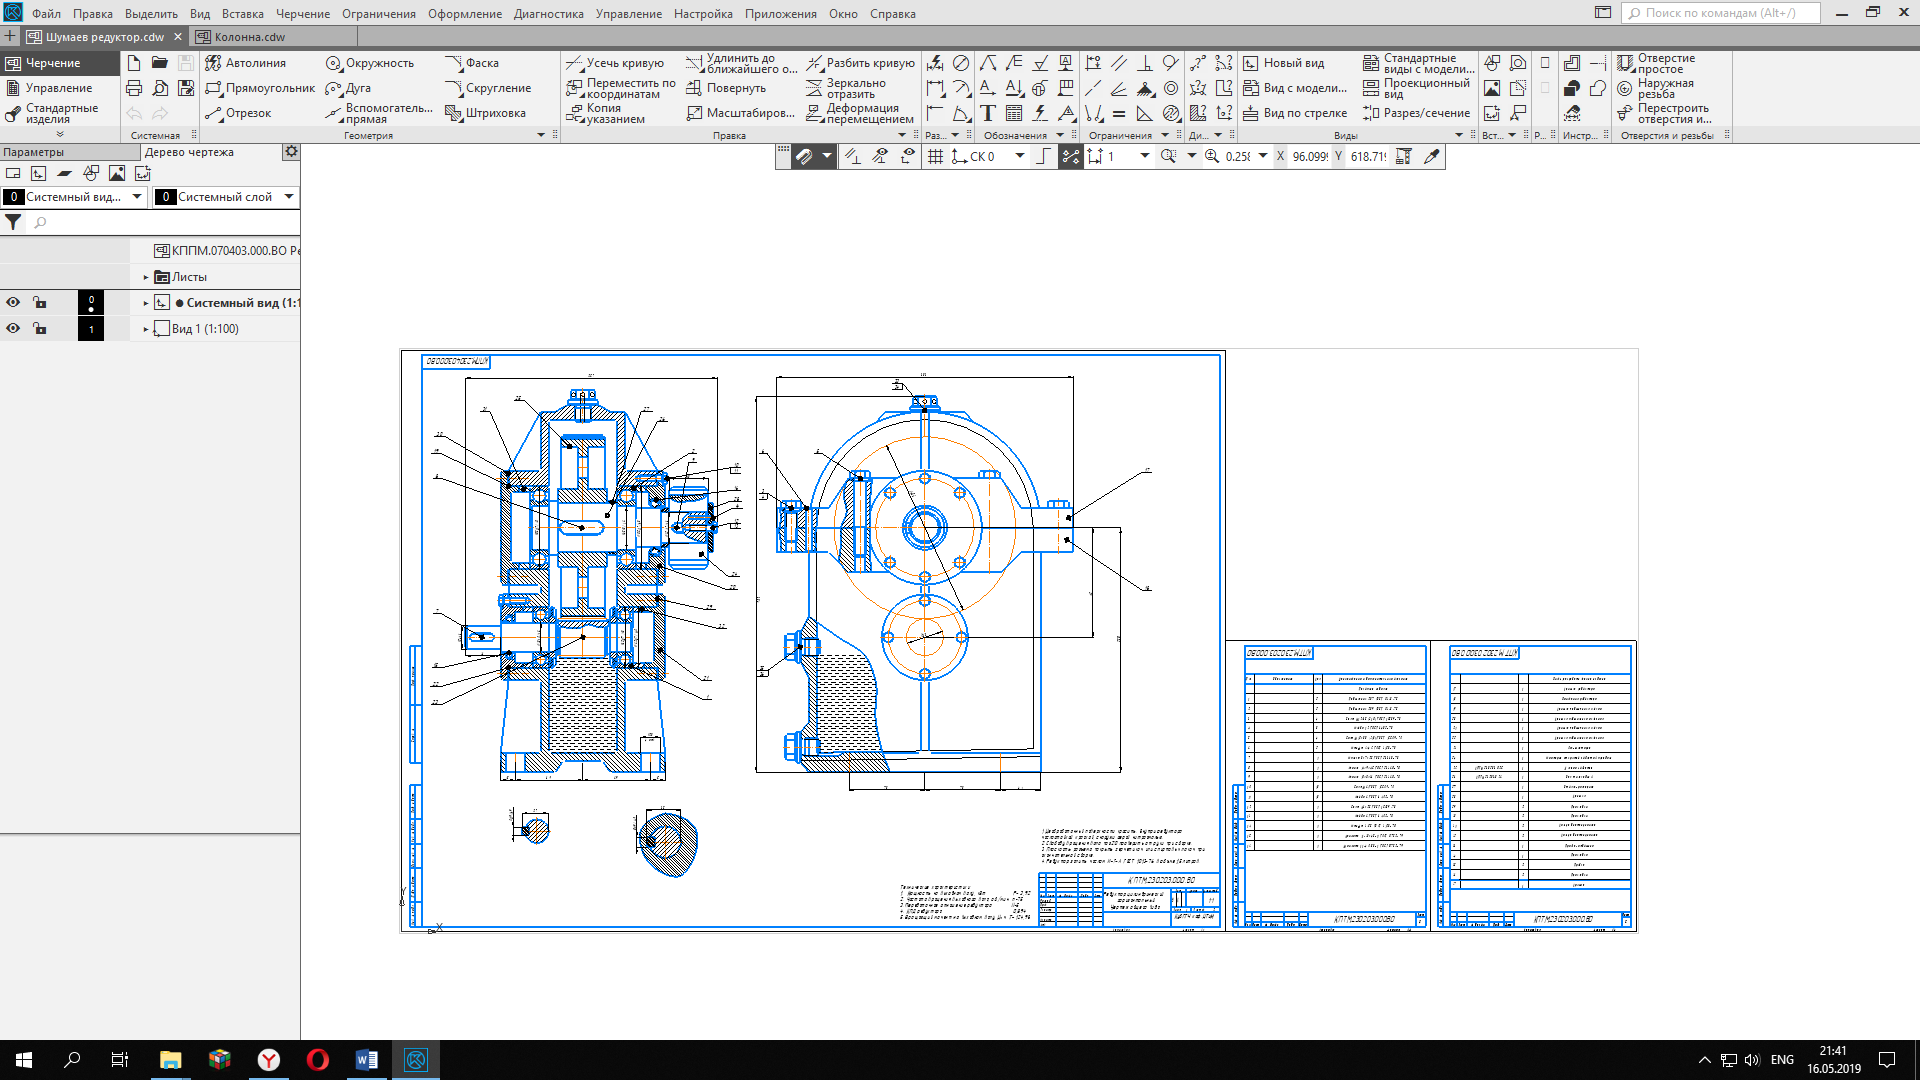This screenshot has width=1920, height=1080.
Task: Click the grid display icon
Action: pyautogui.click(x=936, y=157)
